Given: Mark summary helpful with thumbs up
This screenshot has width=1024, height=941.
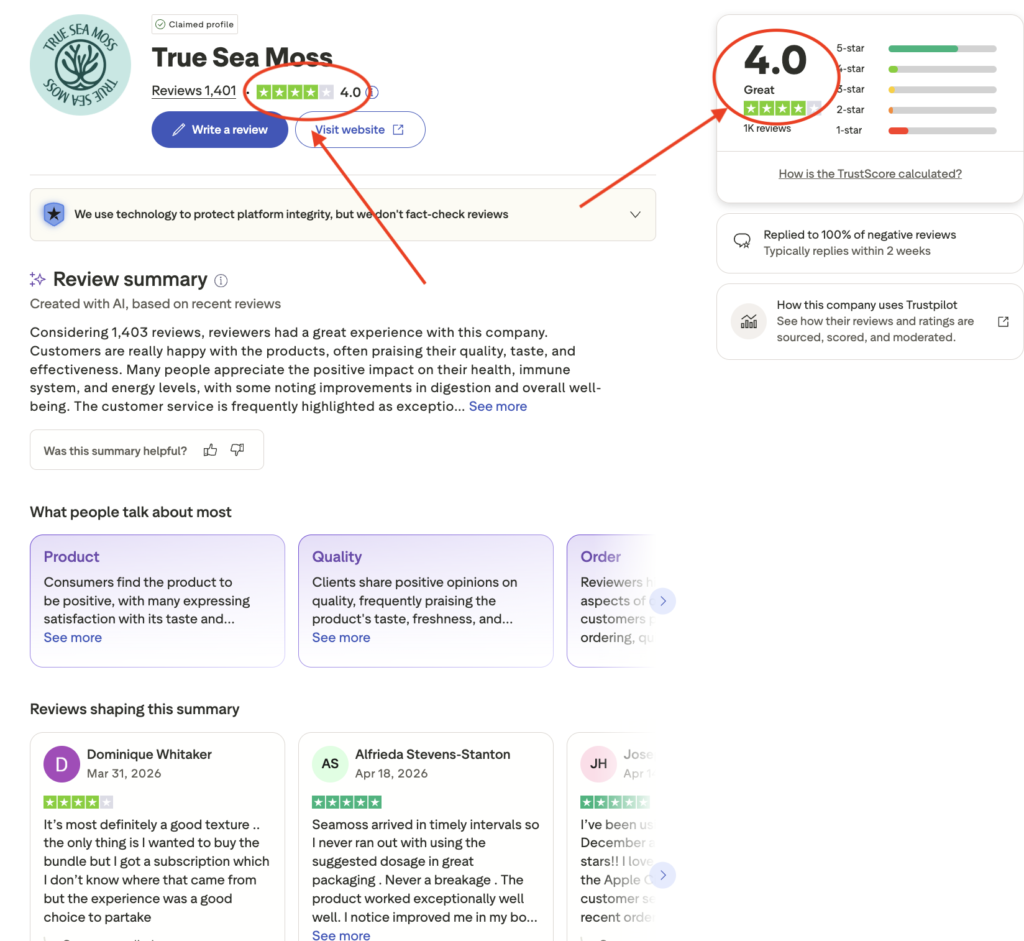Looking at the screenshot, I should click(210, 450).
